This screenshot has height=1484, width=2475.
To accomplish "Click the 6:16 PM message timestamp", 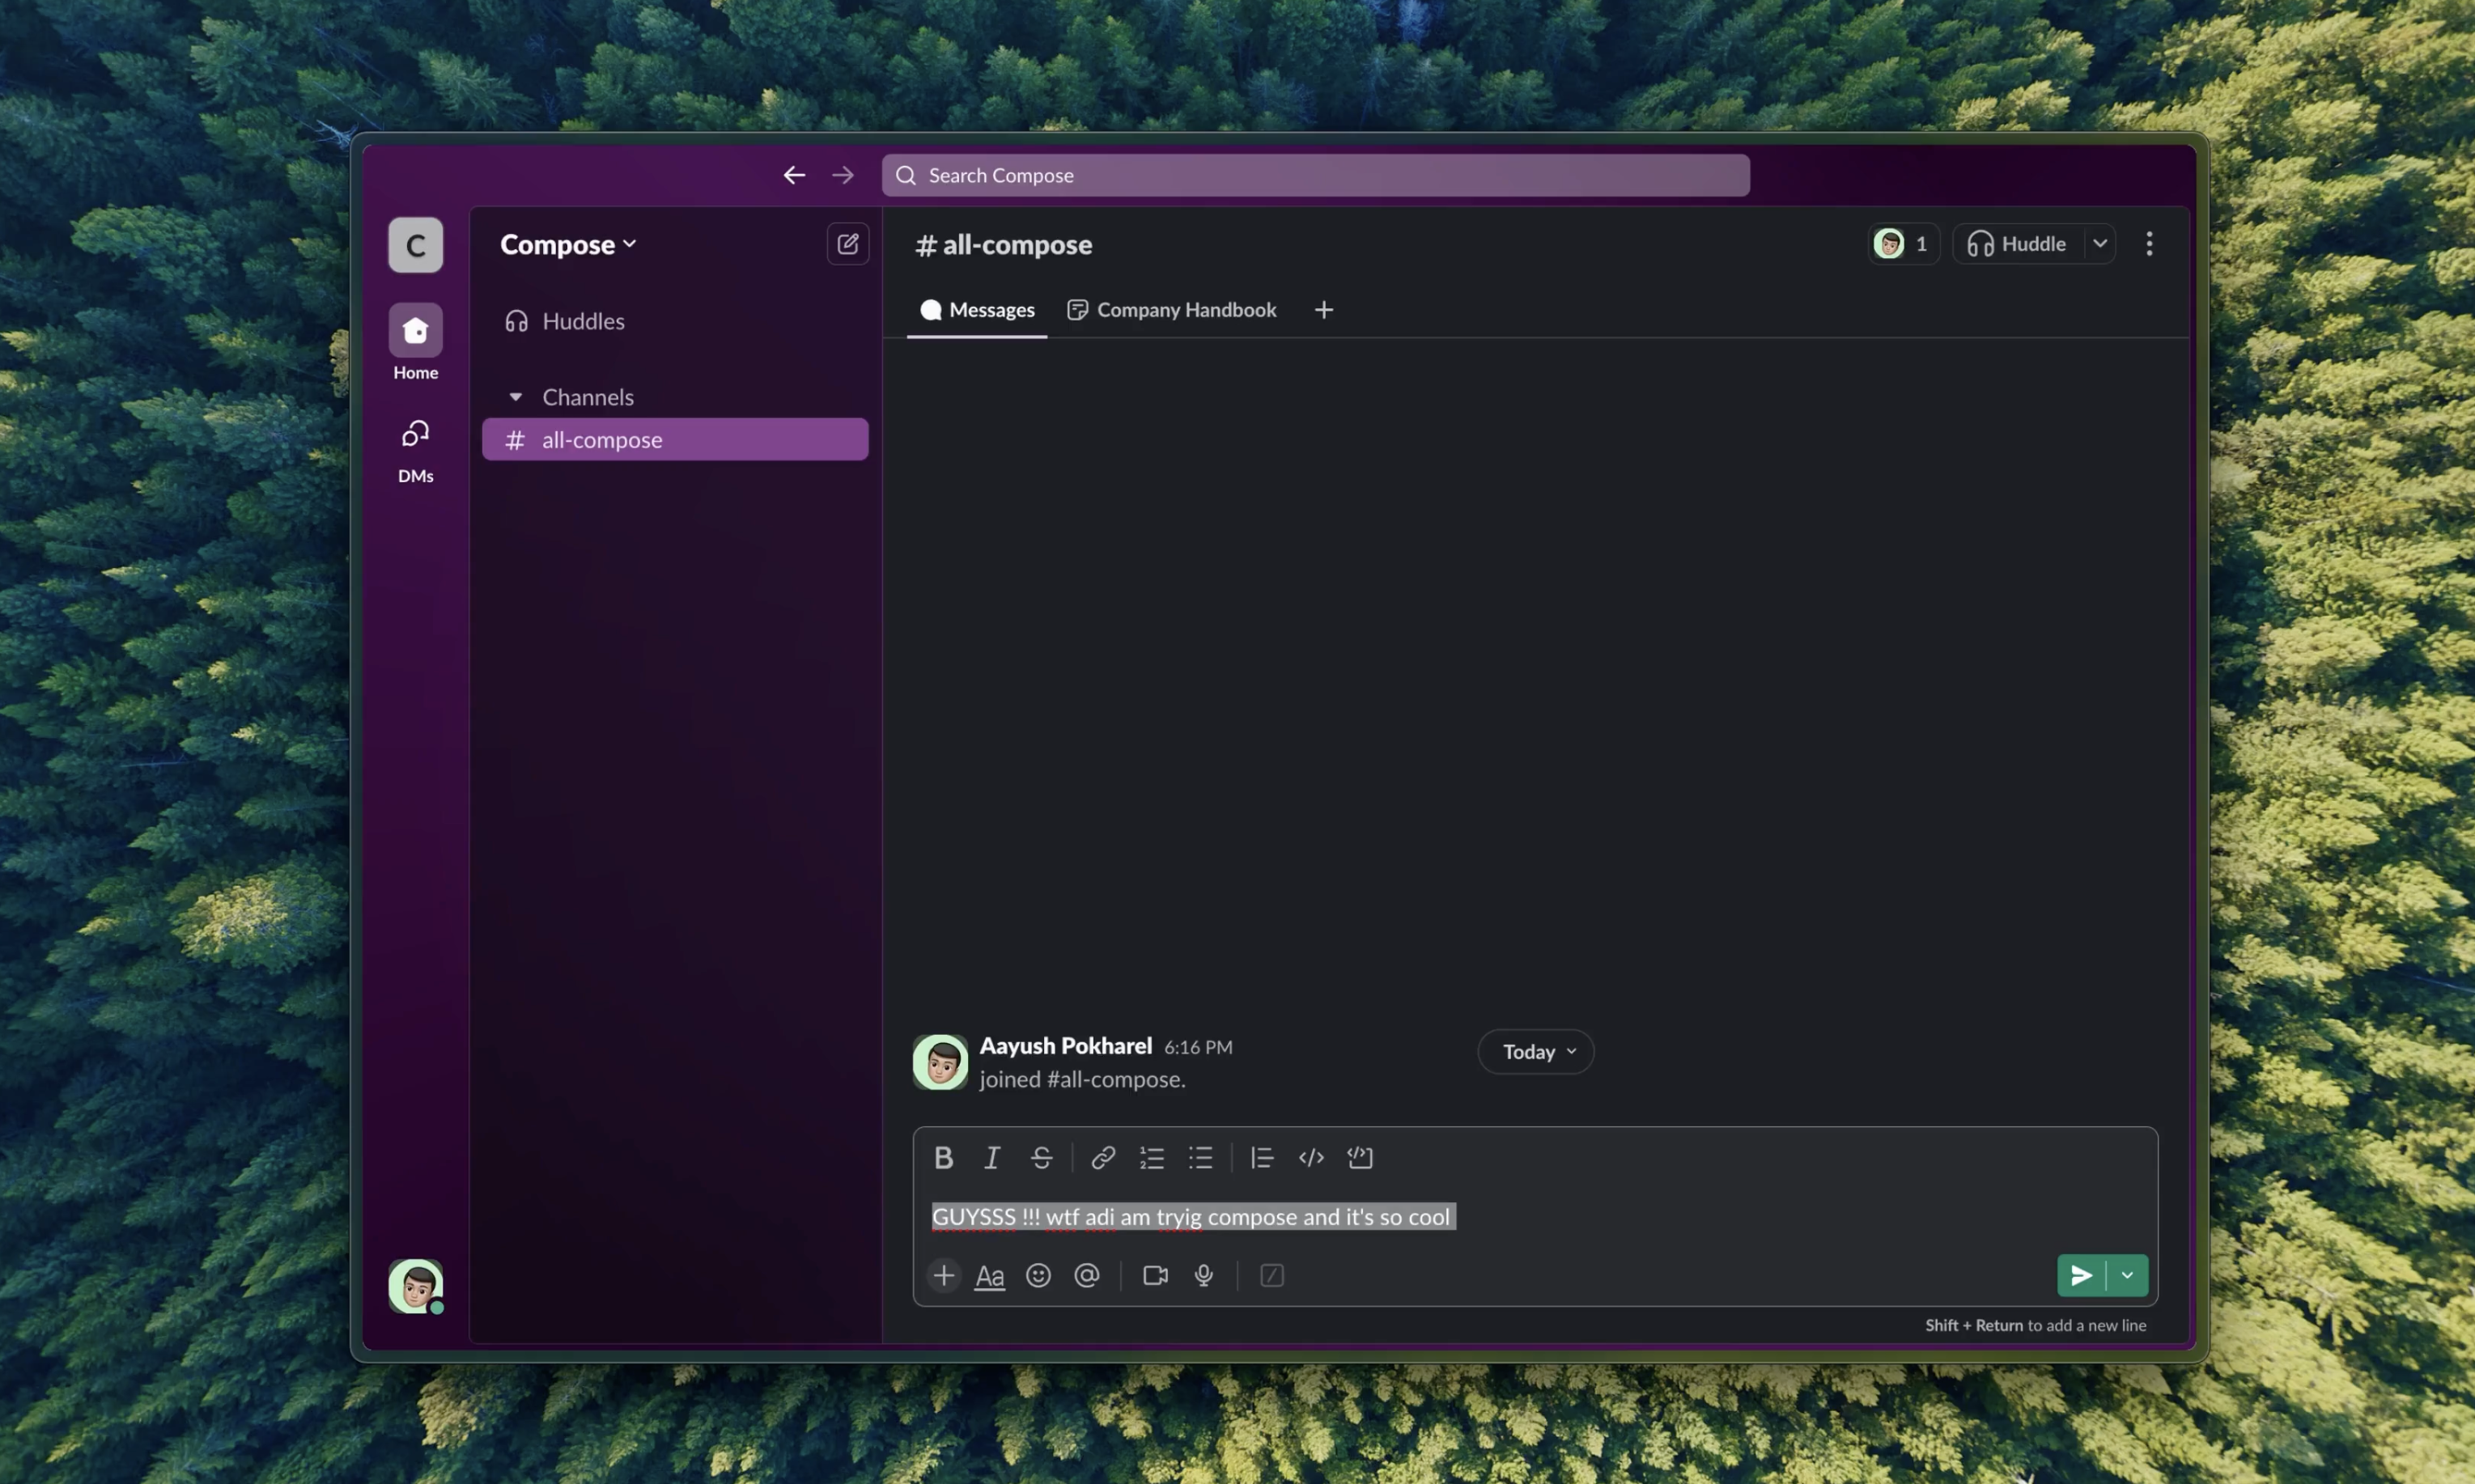I will [1198, 1047].
